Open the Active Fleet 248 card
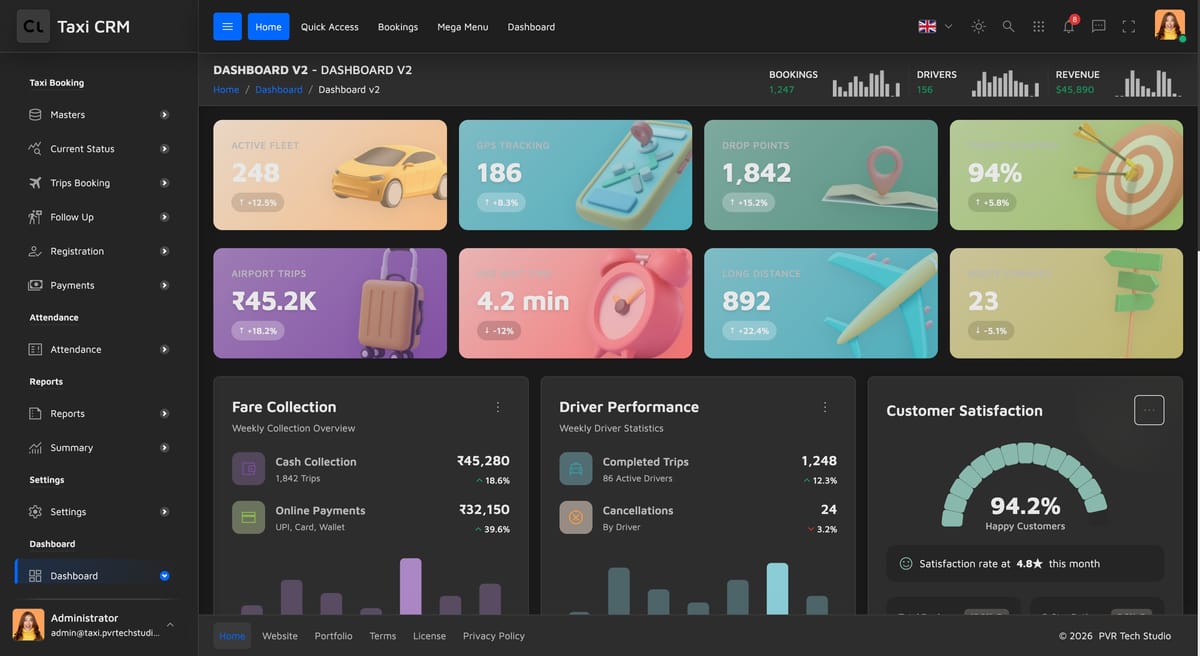The width and height of the screenshot is (1200, 656). pos(330,175)
